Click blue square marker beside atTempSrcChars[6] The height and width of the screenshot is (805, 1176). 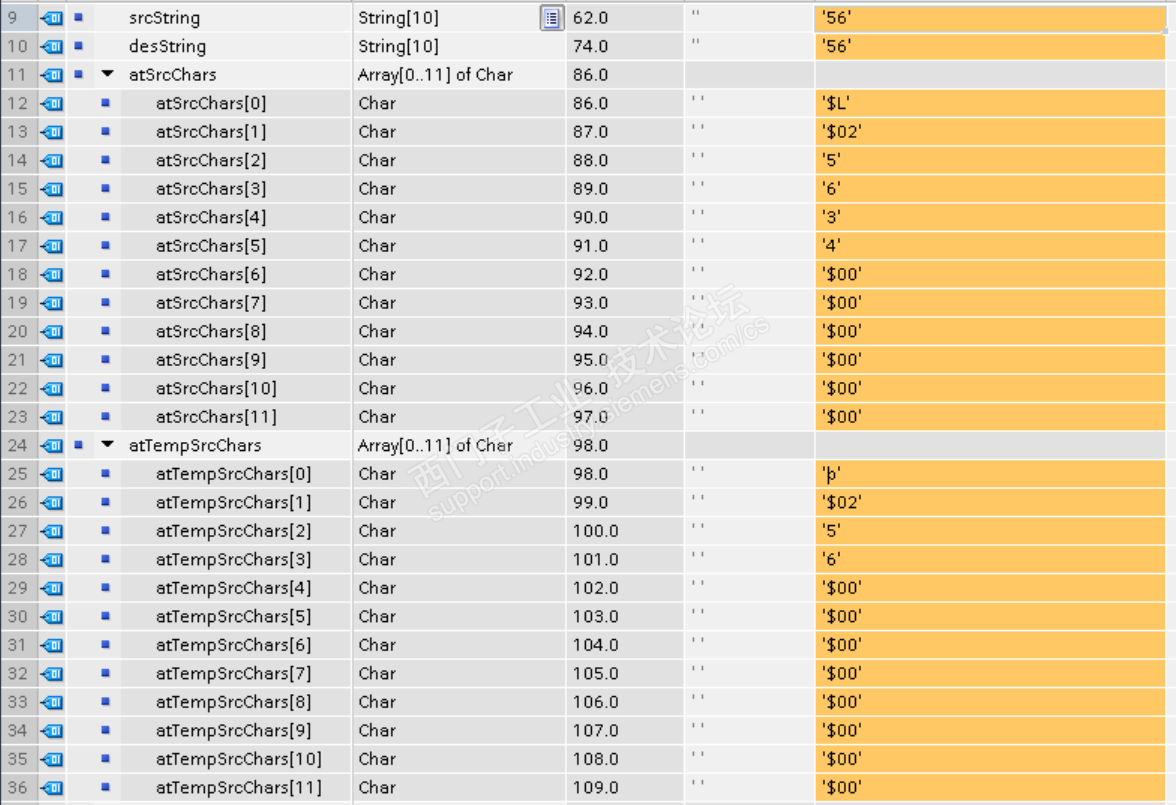[105, 644]
